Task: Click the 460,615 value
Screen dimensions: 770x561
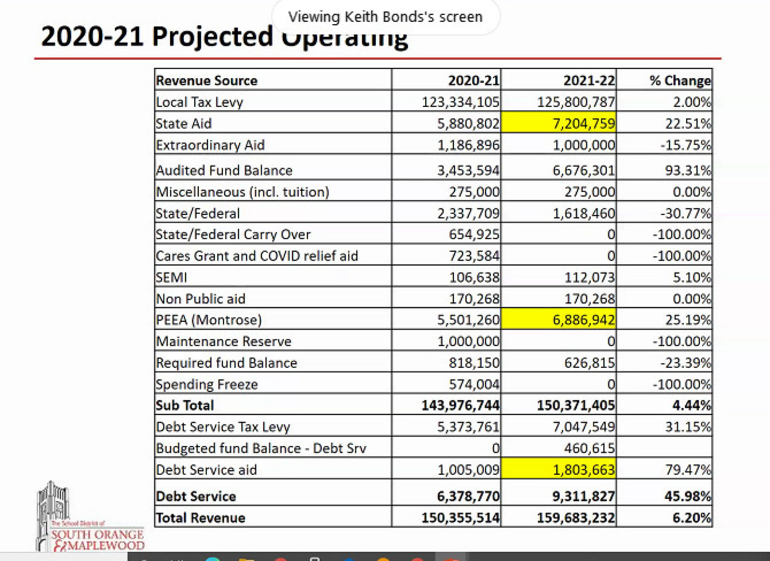Action: click(590, 449)
